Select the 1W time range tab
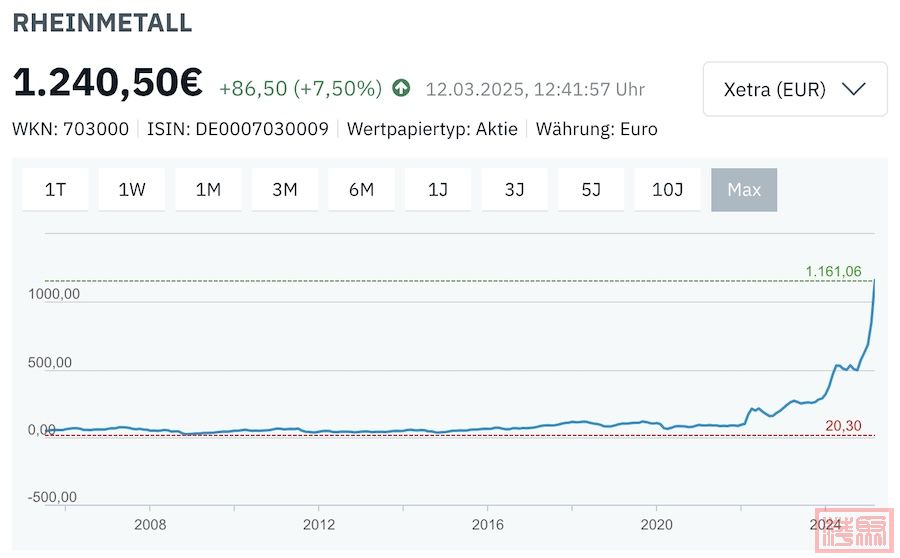Image resolution: width=900 pixels, height=558 pixels. (x=131, y=189)
